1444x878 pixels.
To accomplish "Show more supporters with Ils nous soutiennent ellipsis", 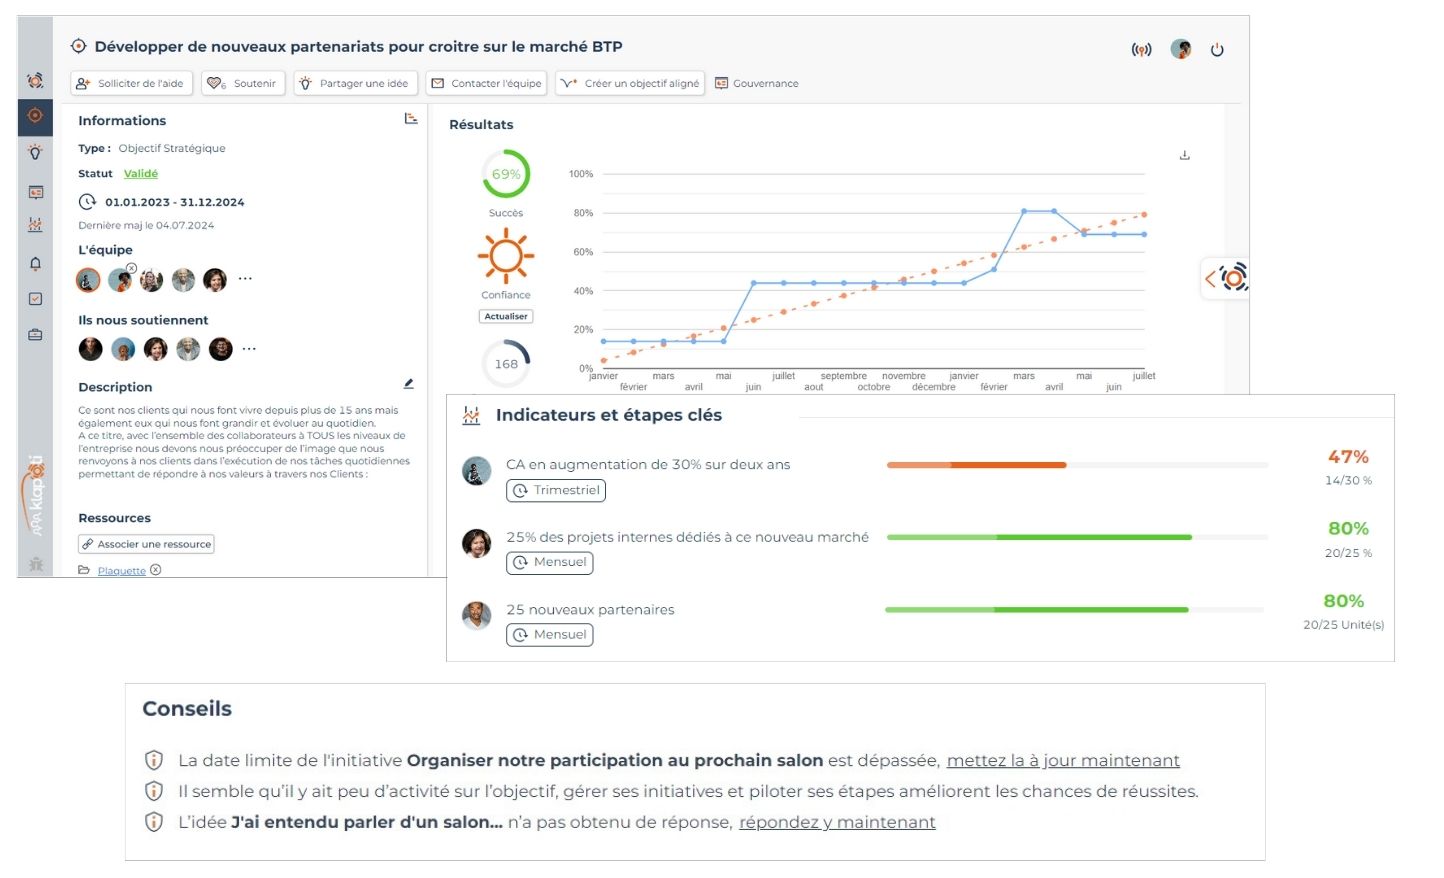I will [249, 349].
